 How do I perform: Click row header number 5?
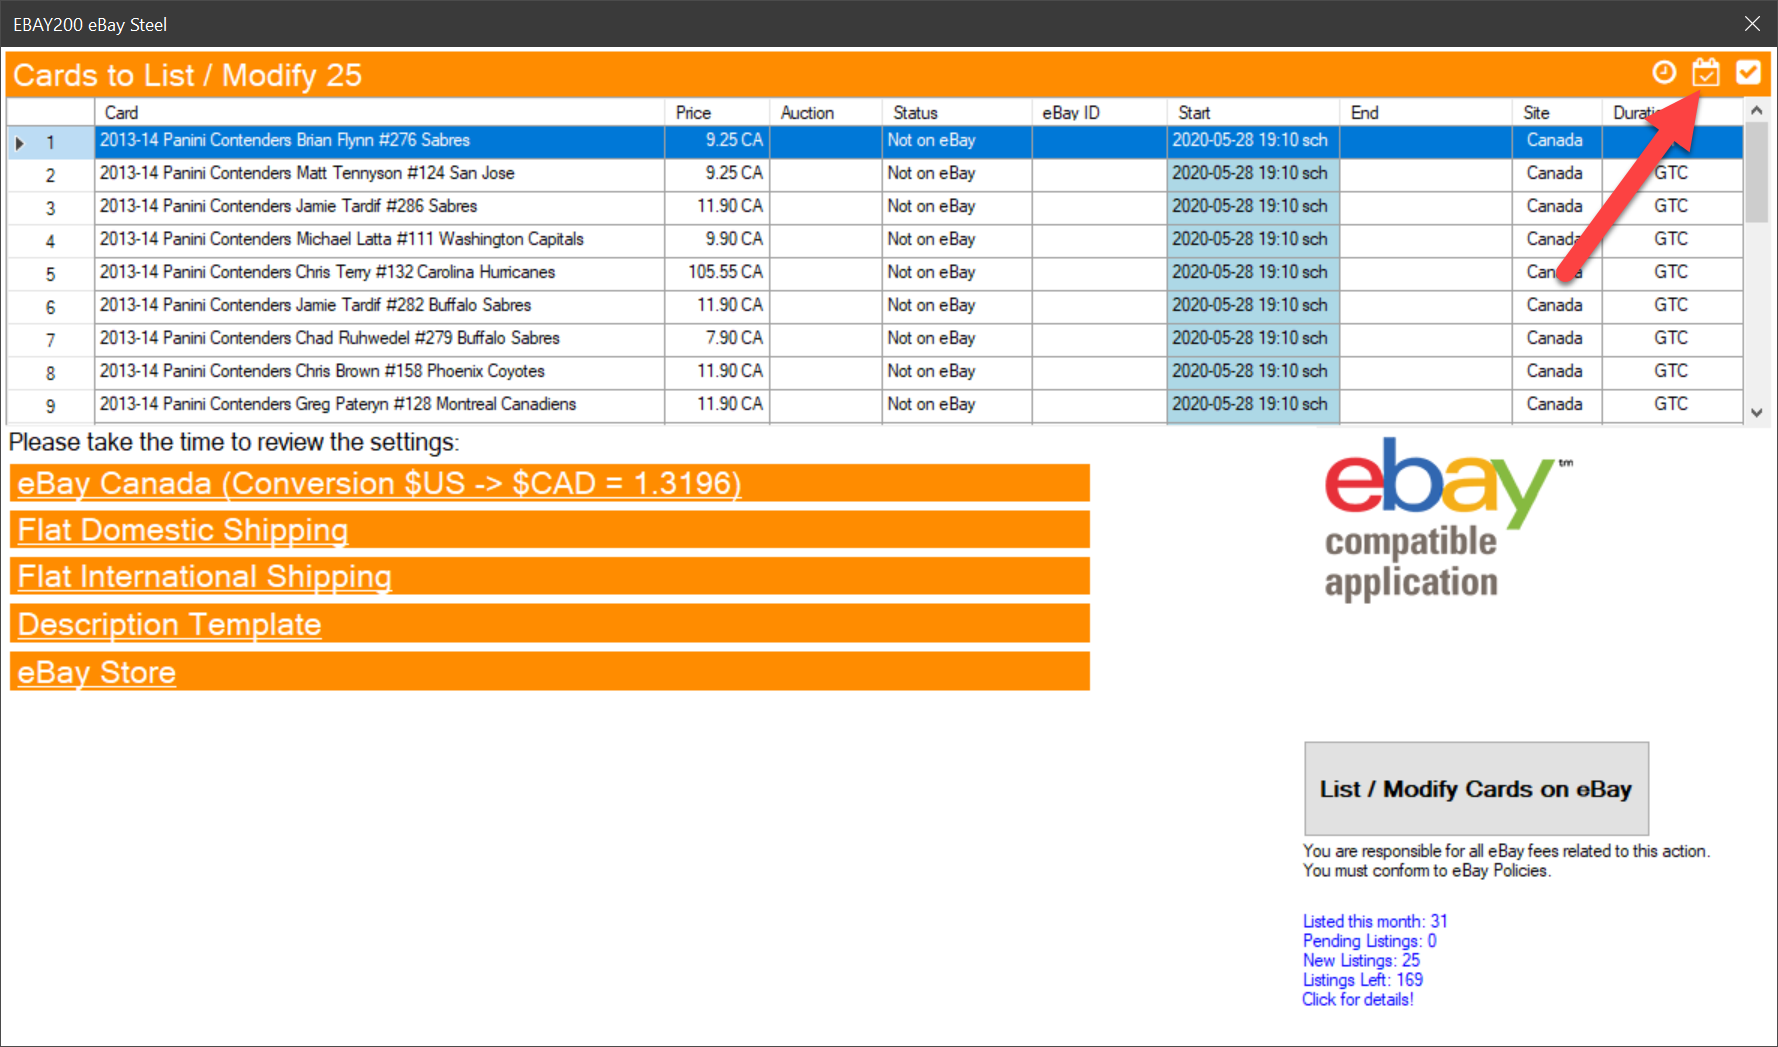(50, 274)
